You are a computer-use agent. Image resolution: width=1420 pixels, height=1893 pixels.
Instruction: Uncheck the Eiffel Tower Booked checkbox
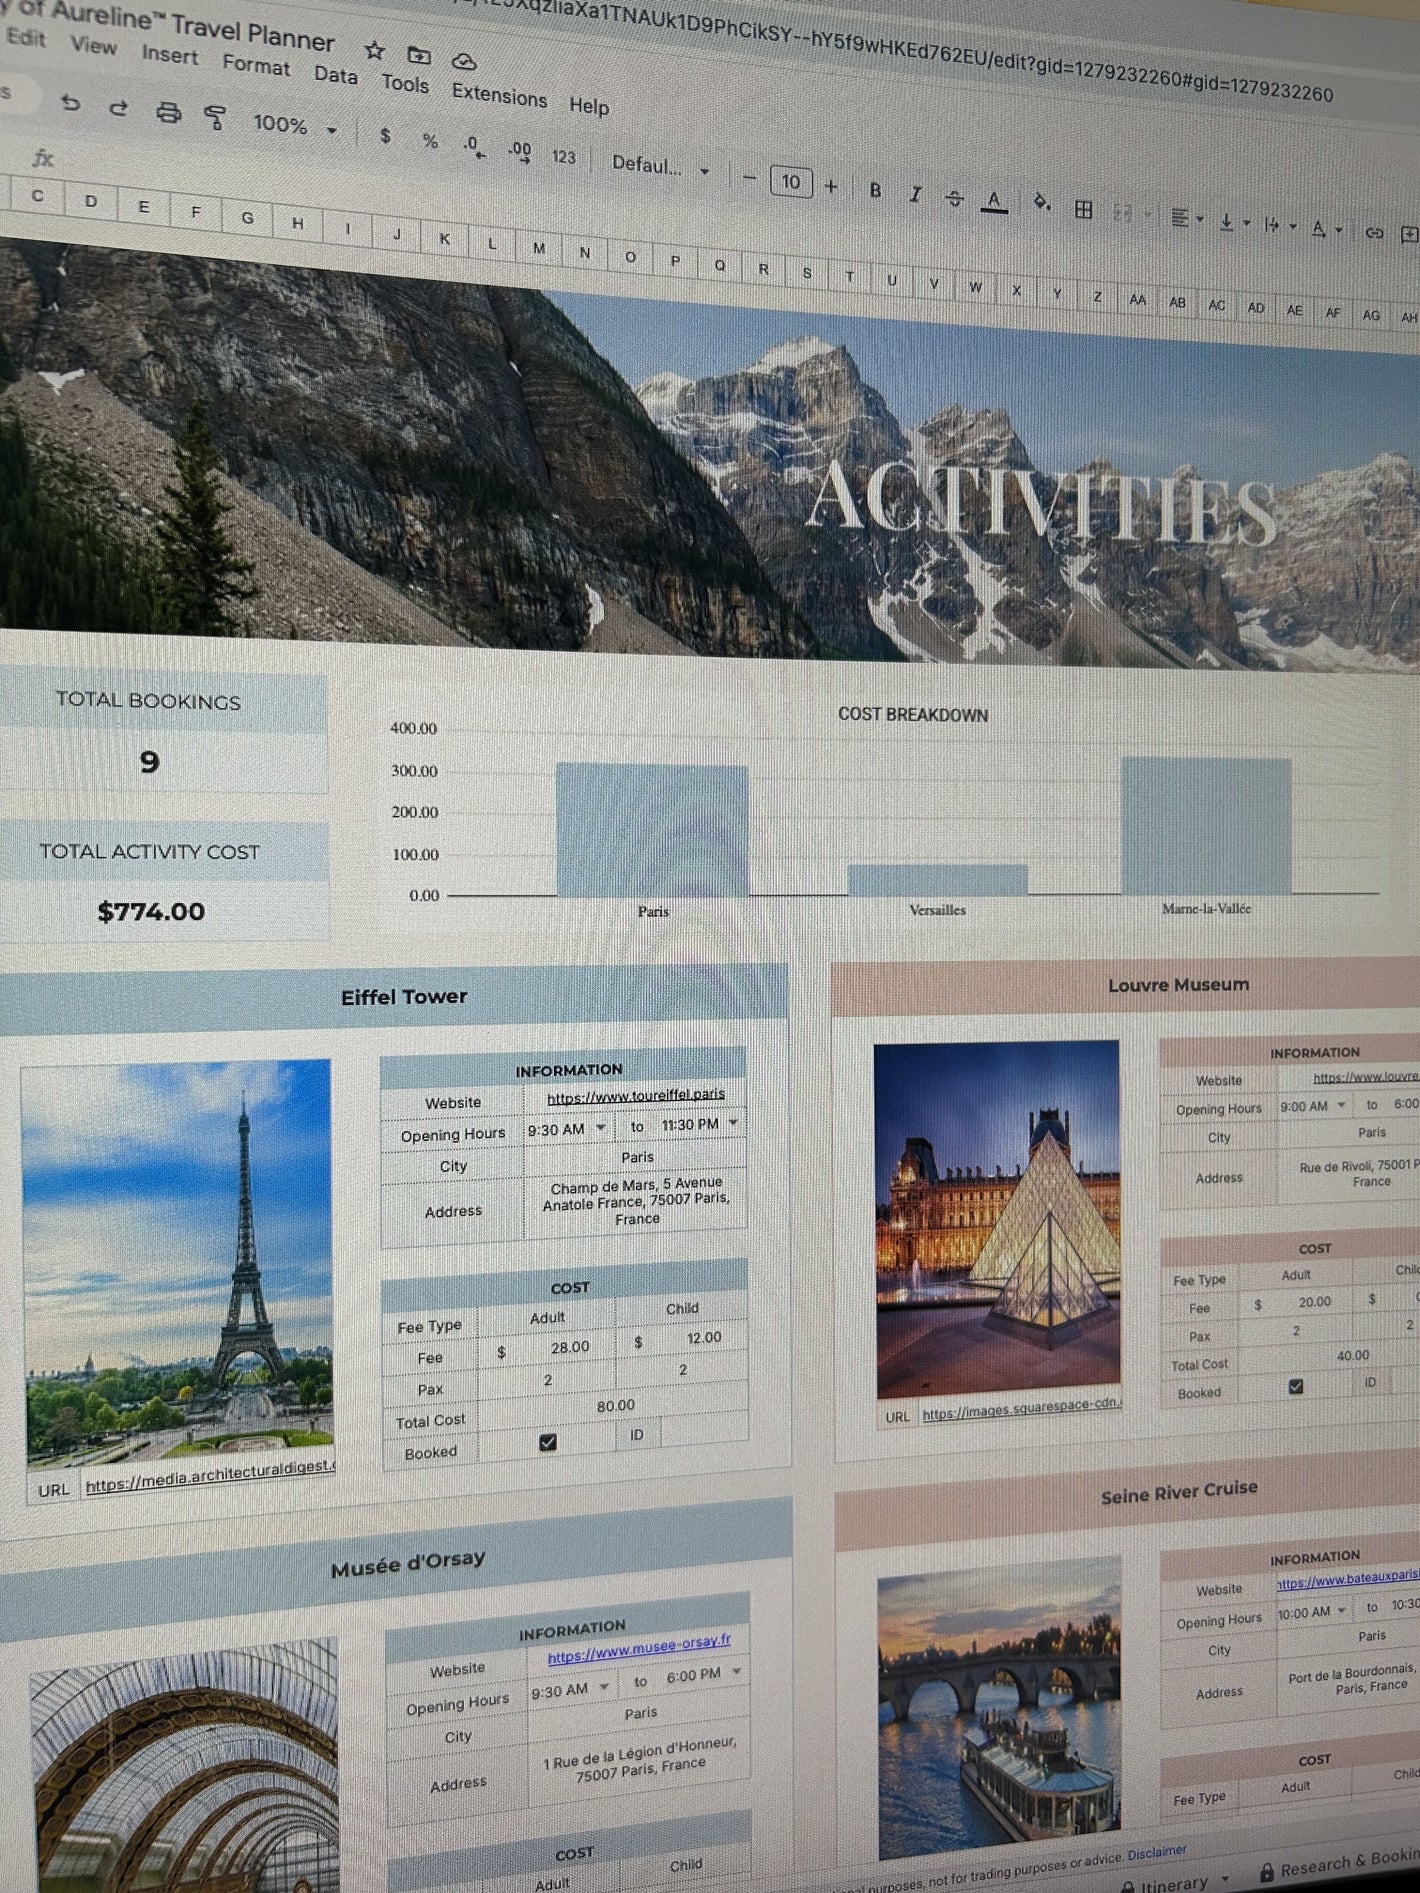tap(547, 1441)
